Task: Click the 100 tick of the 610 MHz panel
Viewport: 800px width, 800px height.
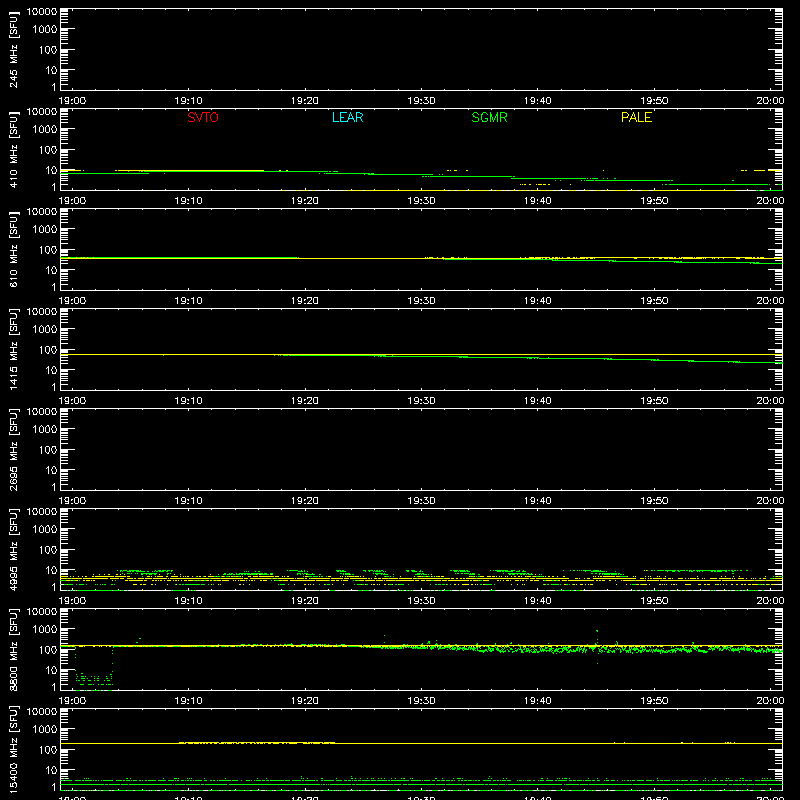Action: point(48,250)
